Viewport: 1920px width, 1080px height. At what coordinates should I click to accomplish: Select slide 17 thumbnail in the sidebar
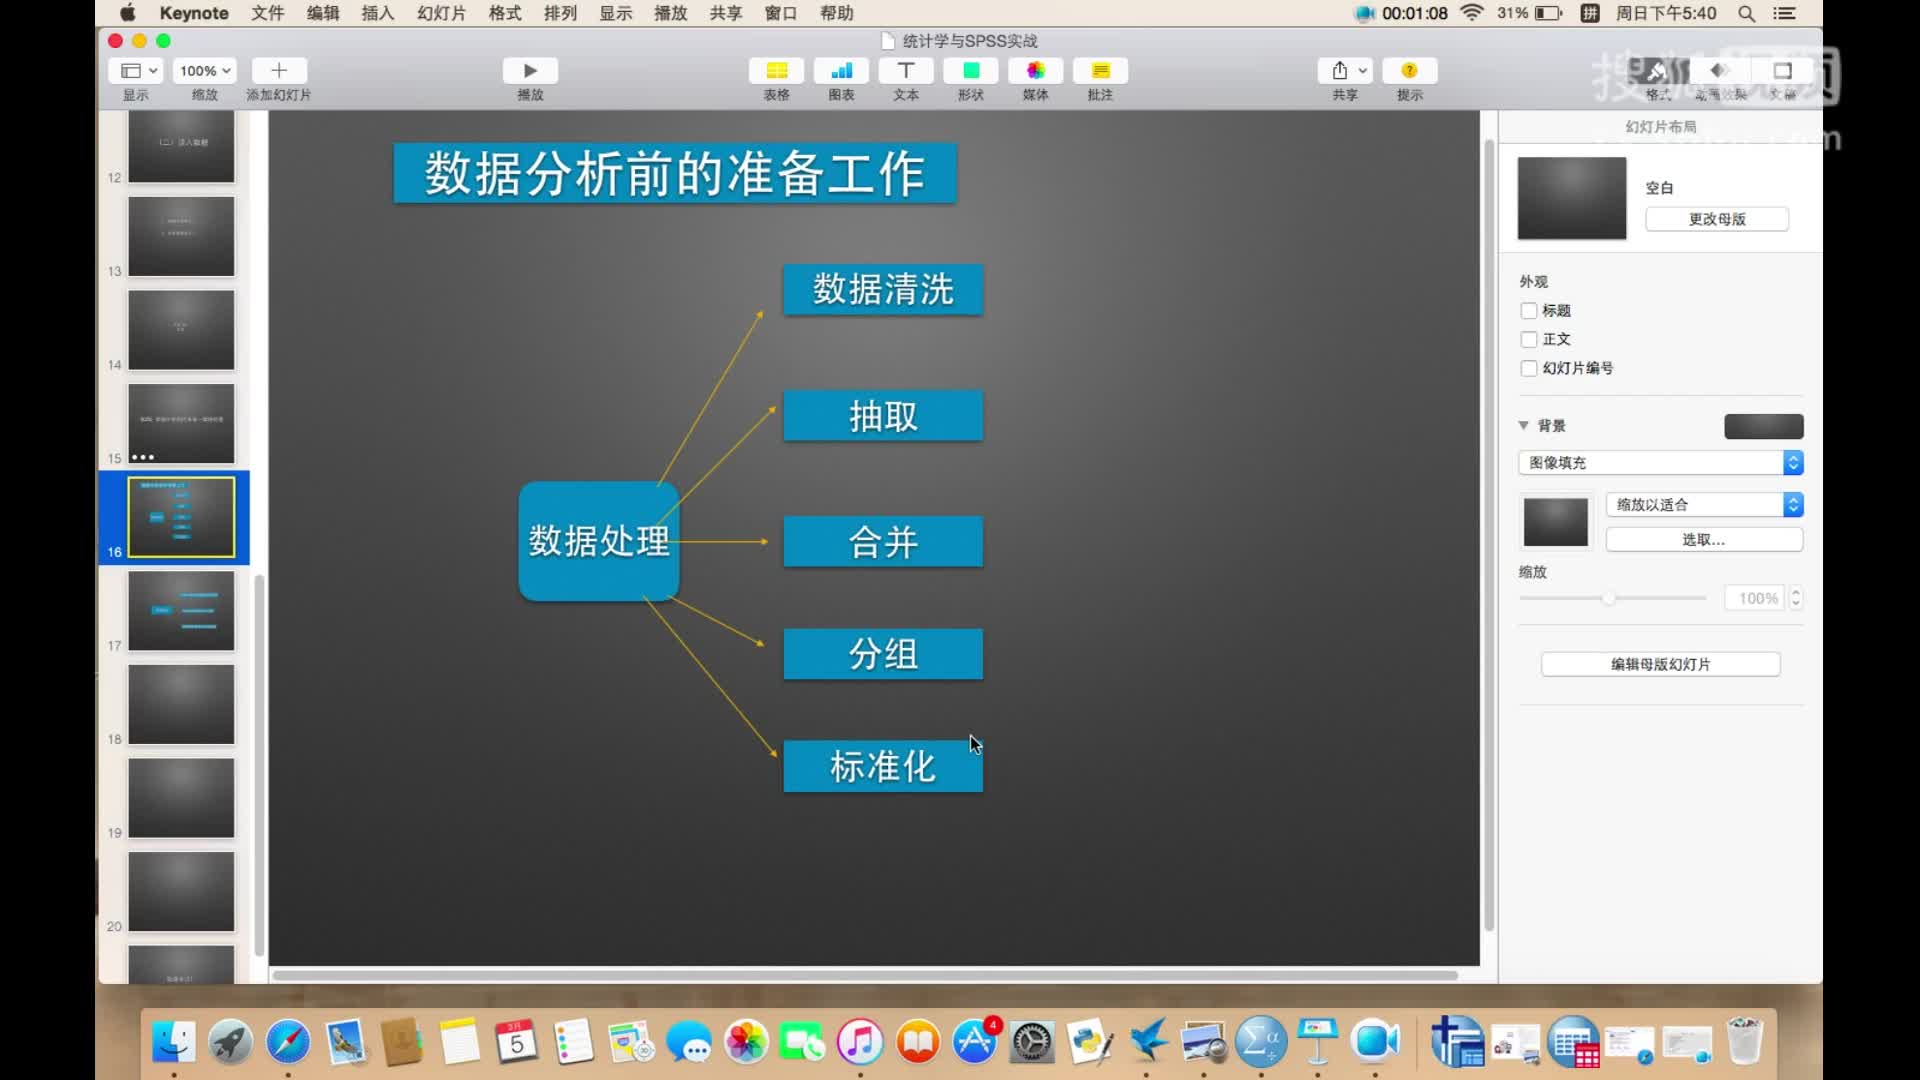pos(181,611)
